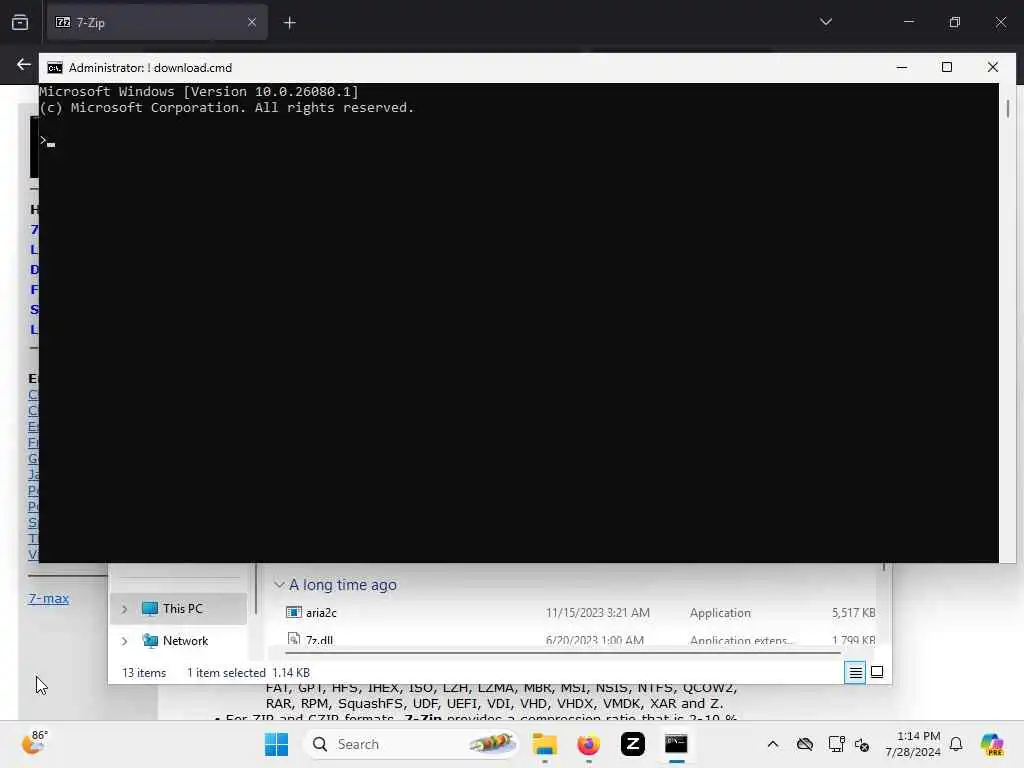Launch the Copilot preview icon
Image resolution: width=1024 pixels, height=768 pixels.
click(x=992, y=744)
